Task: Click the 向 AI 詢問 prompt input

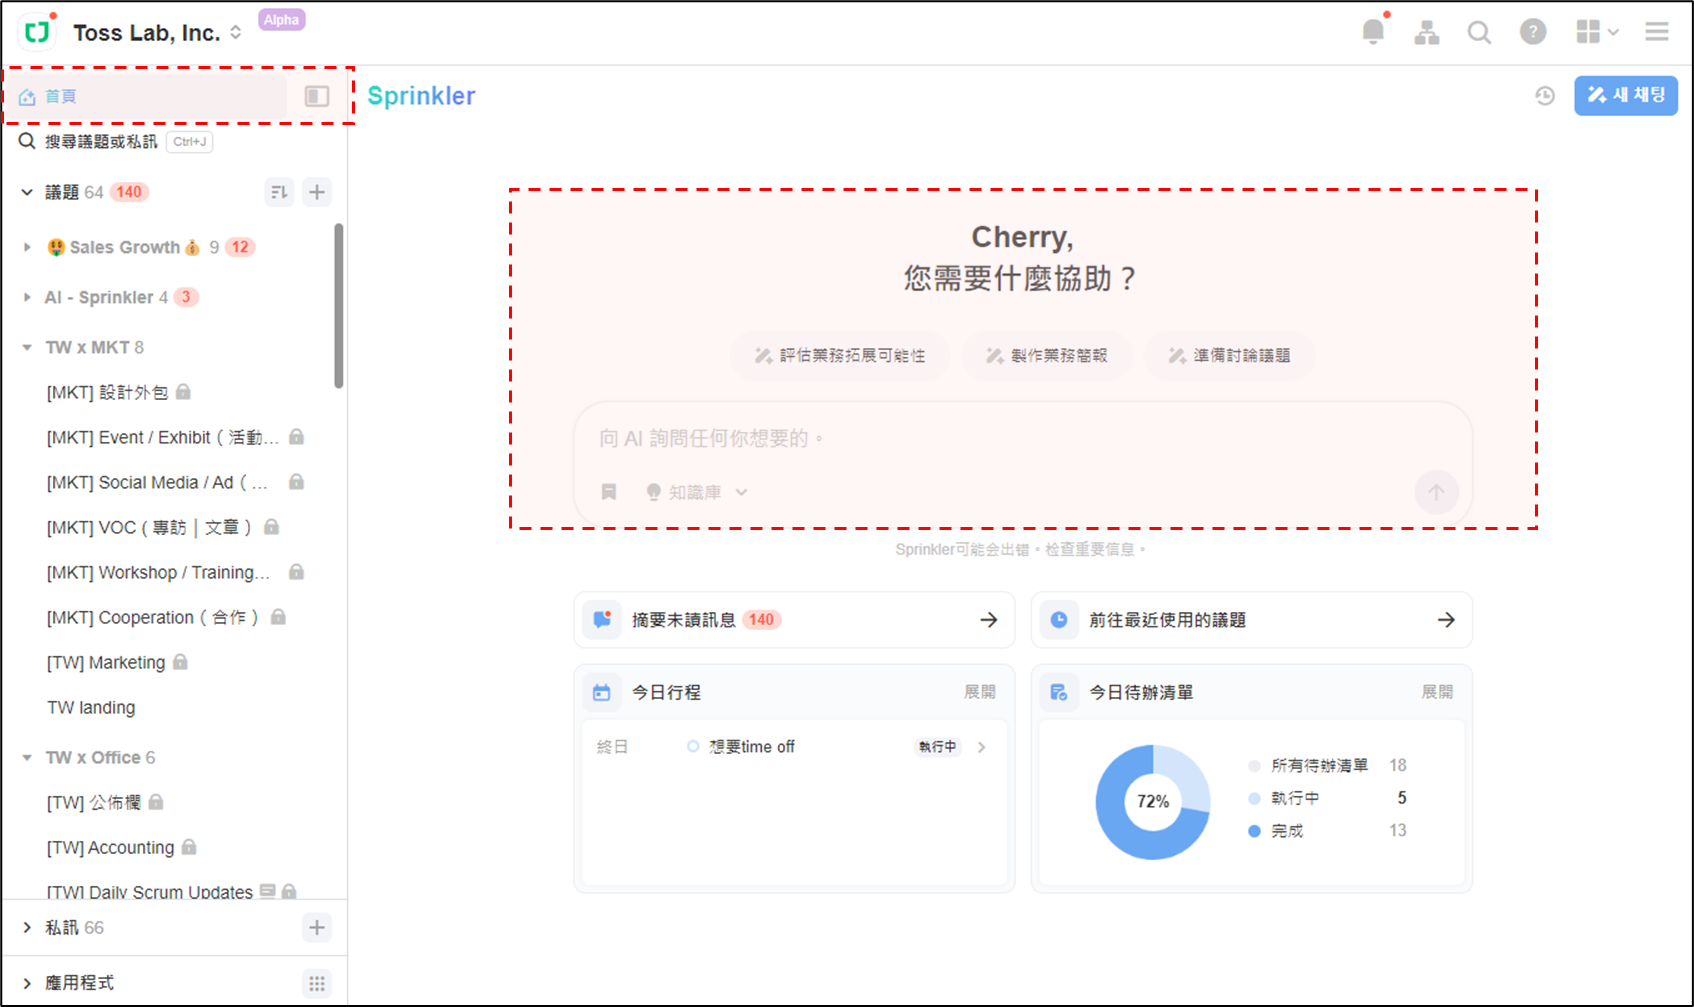Action: coord(1022,439)
